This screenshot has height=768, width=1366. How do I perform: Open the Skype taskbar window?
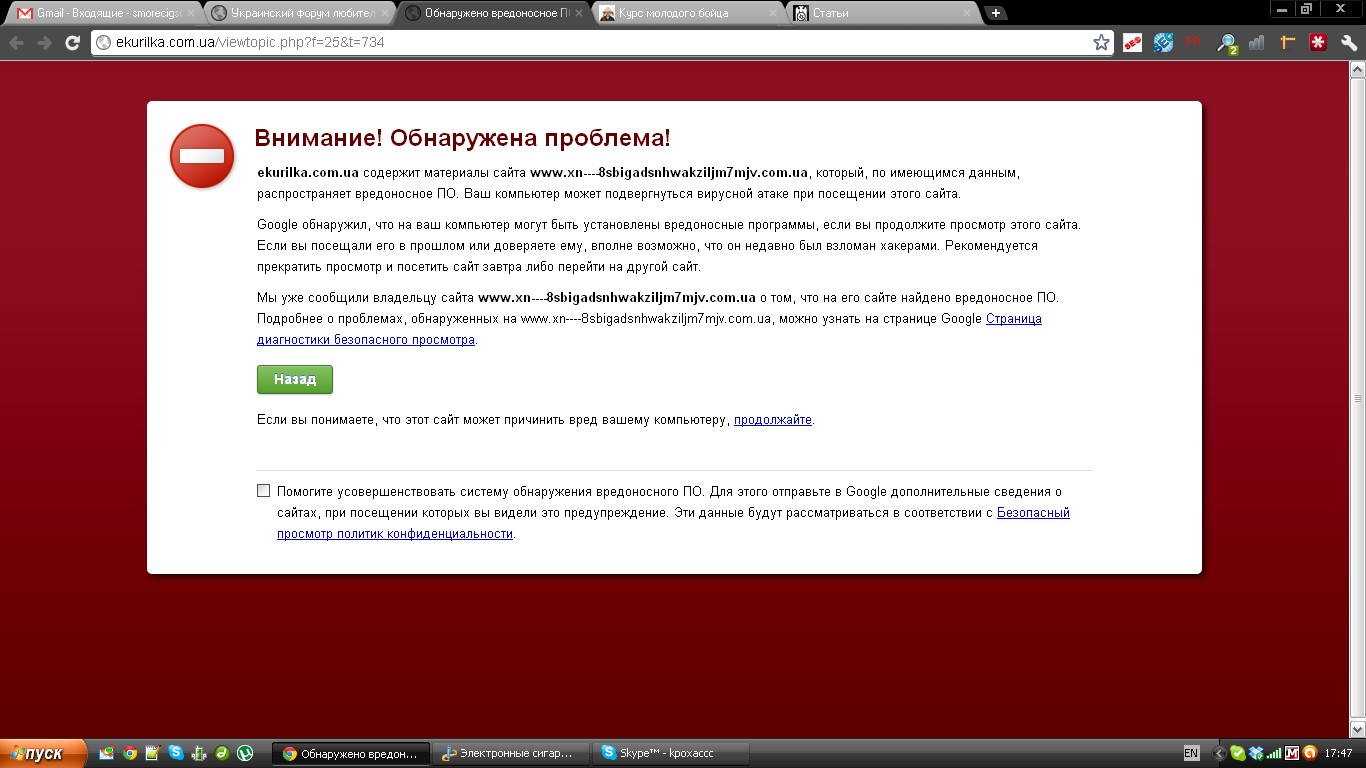tap(672, 753)
